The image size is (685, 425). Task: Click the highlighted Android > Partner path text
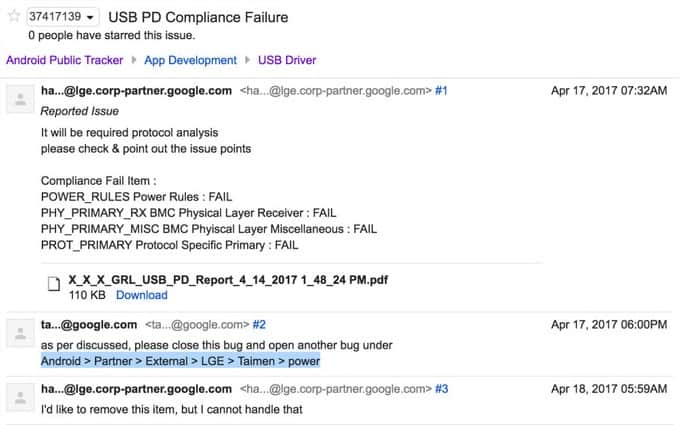point(180,361)
